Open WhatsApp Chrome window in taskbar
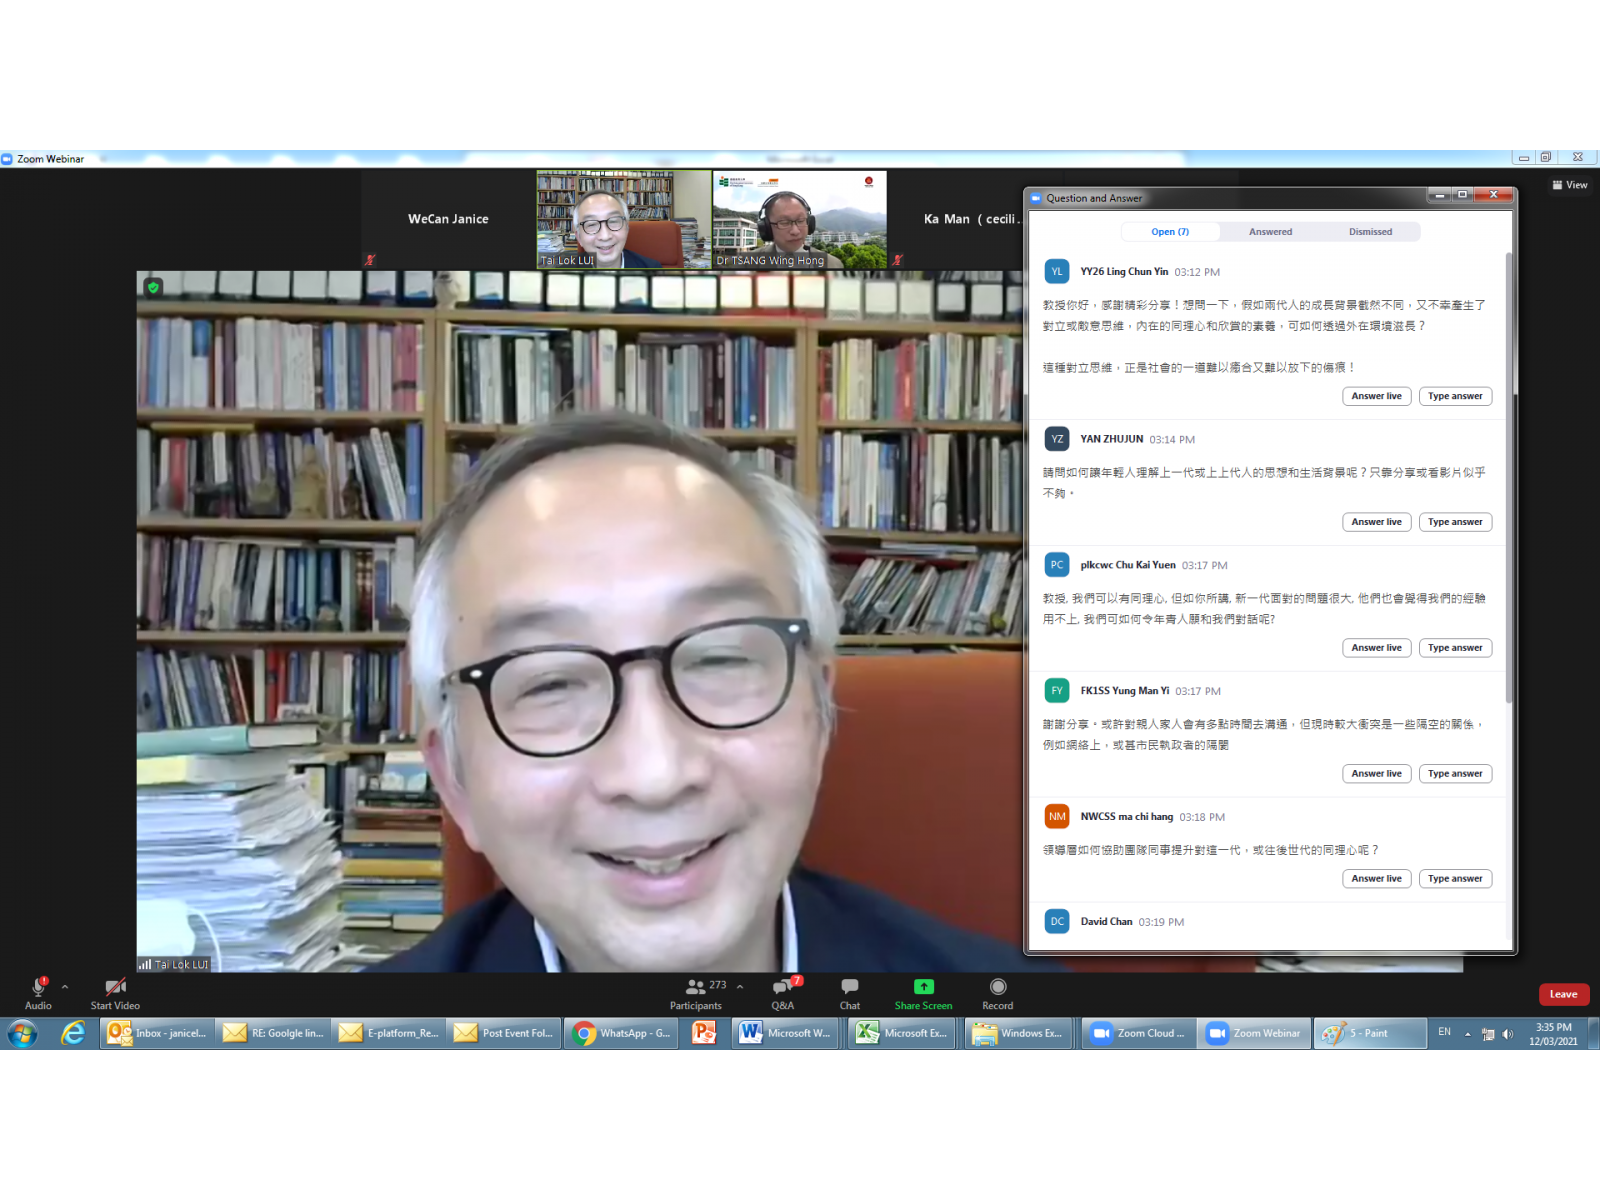1600x1200 pixels. pyautogui.click(x=622, y=1033)
